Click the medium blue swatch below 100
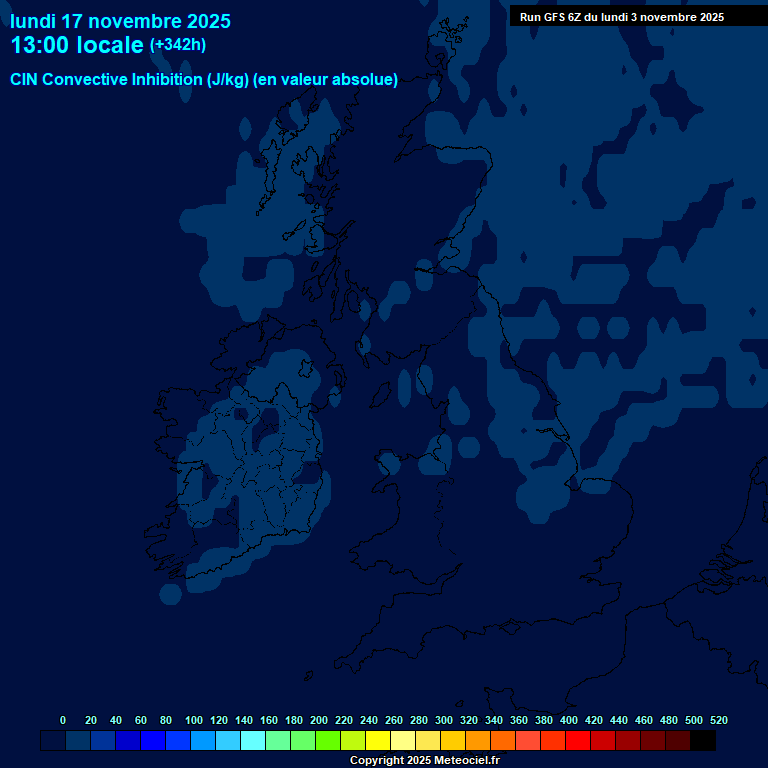Image resolution: width=768 pixels, height=768 pixels. click(203, 741)
